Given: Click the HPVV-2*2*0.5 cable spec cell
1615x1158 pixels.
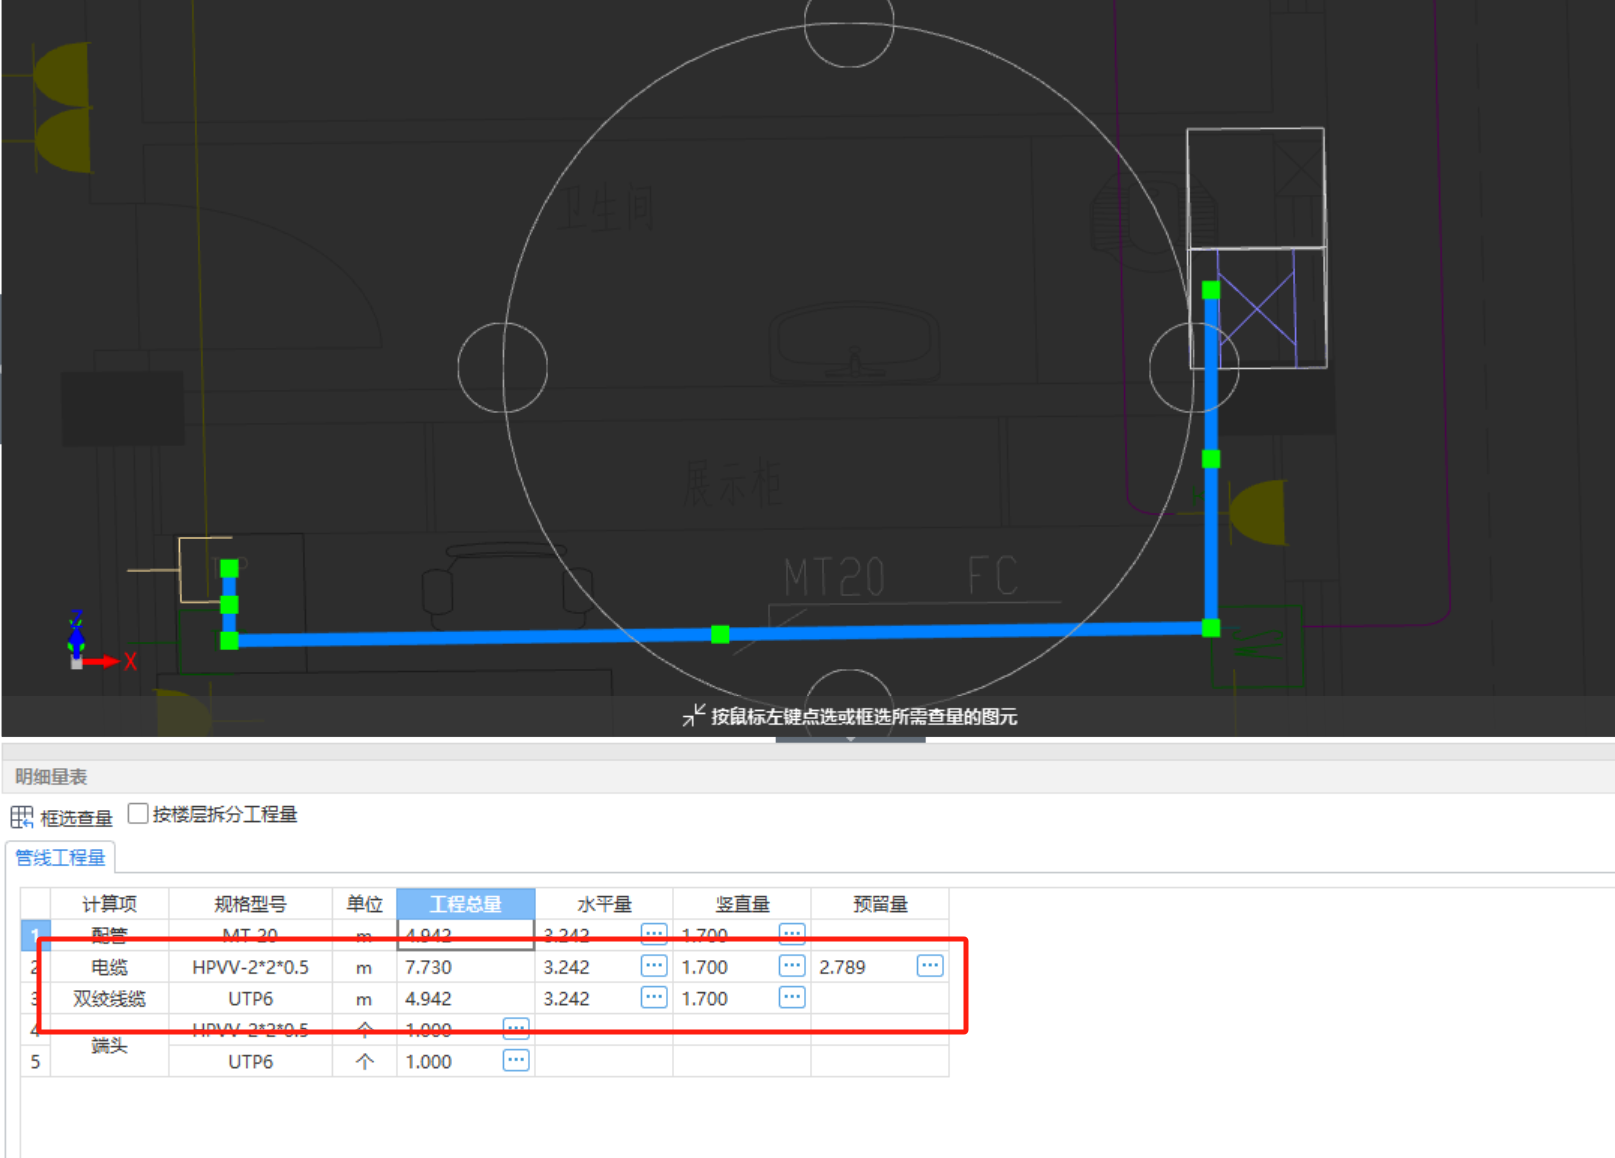Looking at the screenshot, I should [250, 967].
